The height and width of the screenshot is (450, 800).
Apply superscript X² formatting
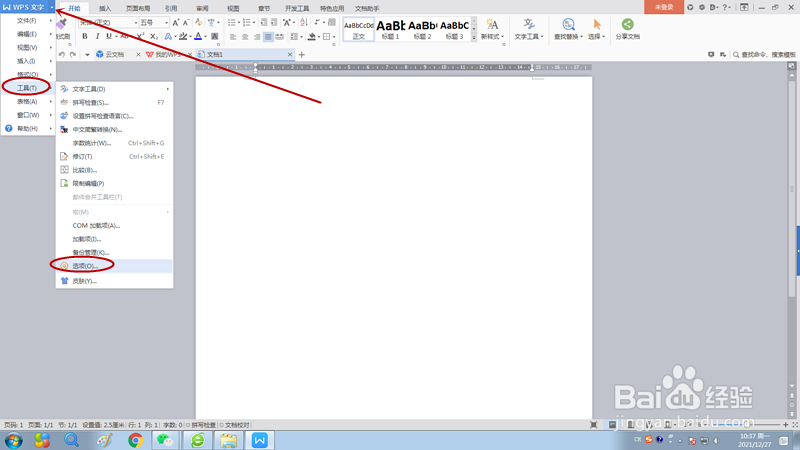140,36
